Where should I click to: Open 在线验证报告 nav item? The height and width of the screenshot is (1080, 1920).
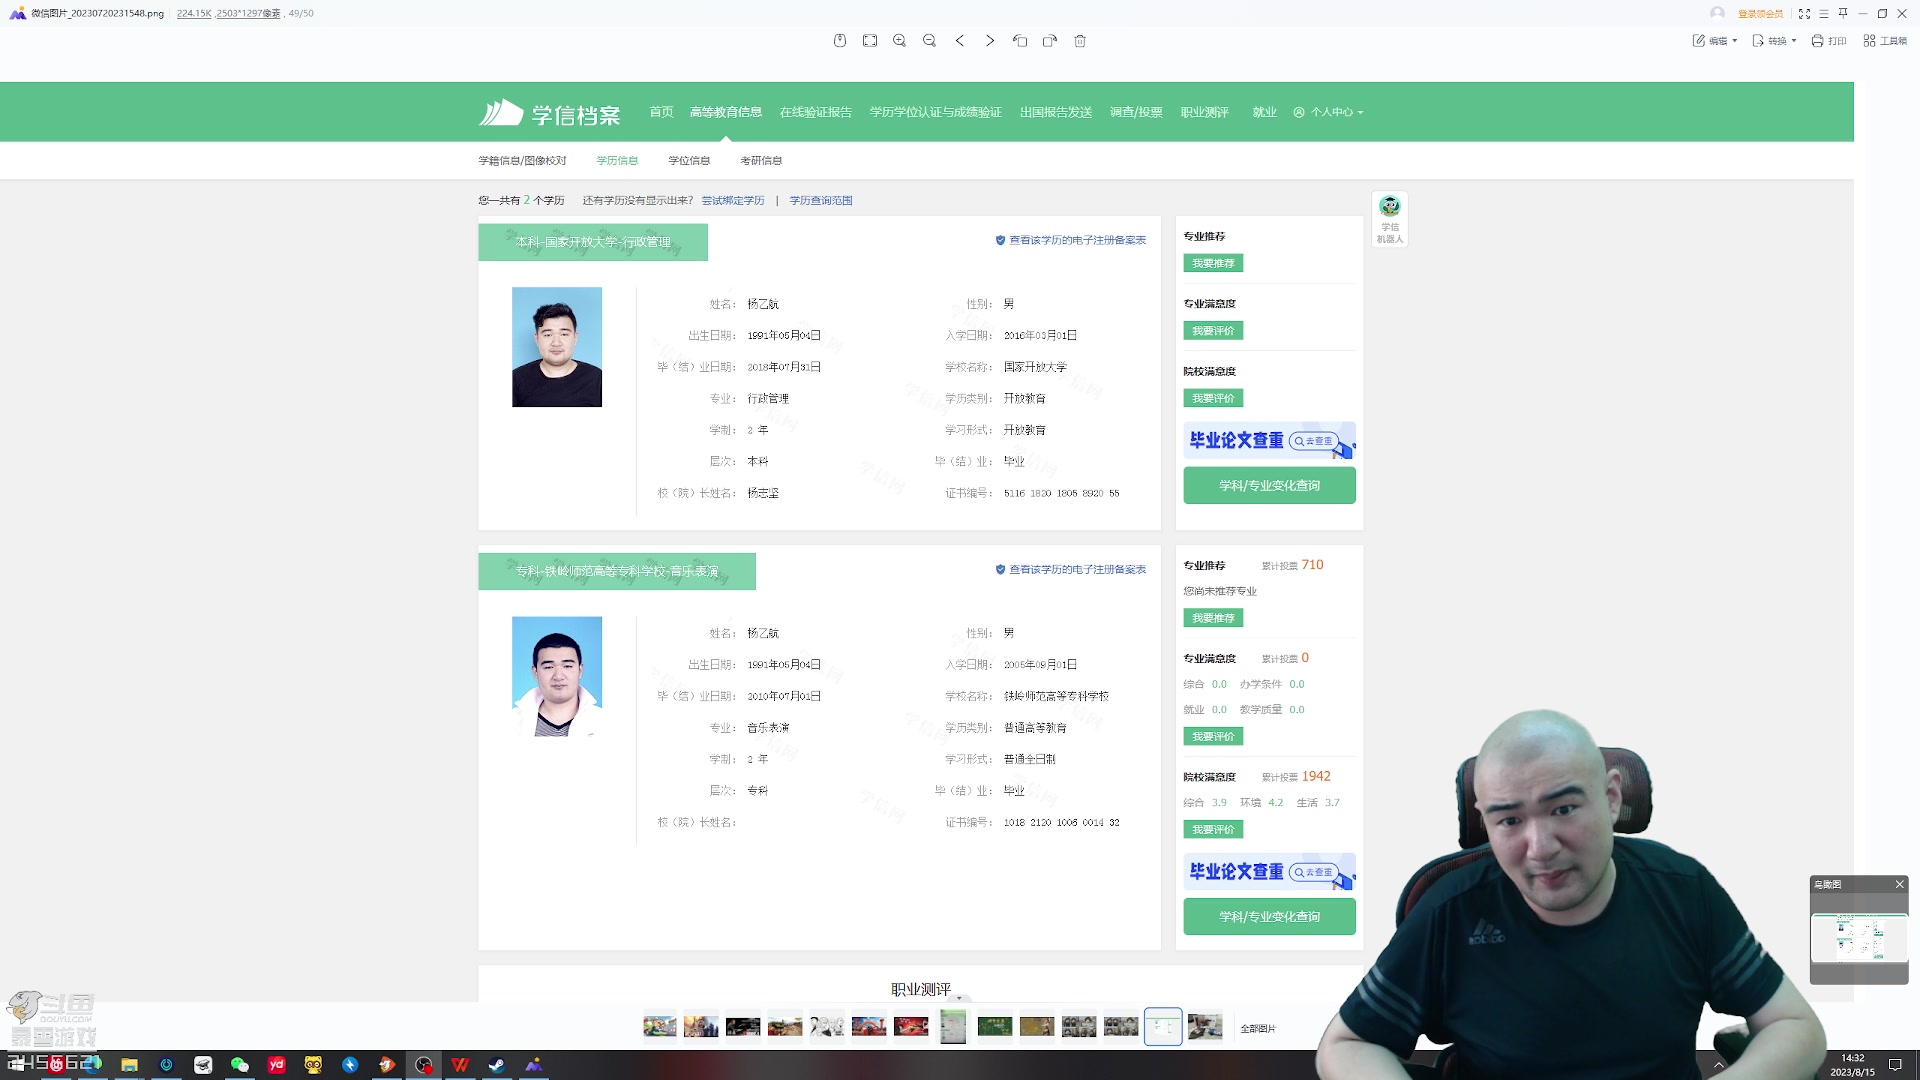click(816, 112)
